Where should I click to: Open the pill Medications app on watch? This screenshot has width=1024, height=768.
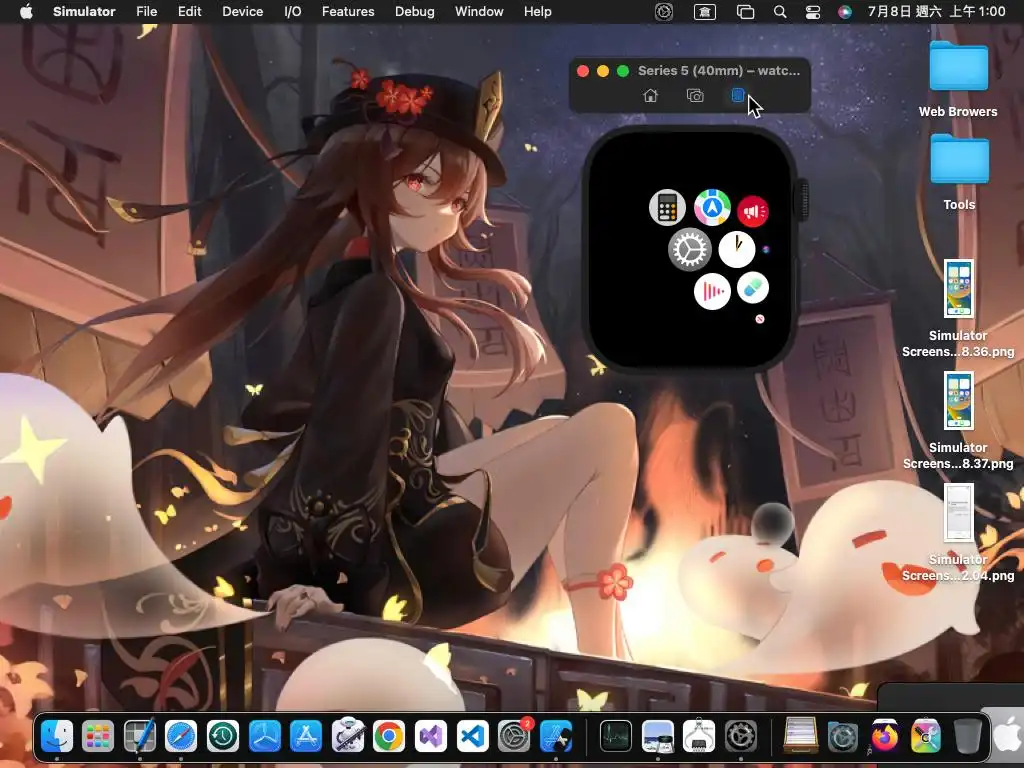click(x=752, y=288)
